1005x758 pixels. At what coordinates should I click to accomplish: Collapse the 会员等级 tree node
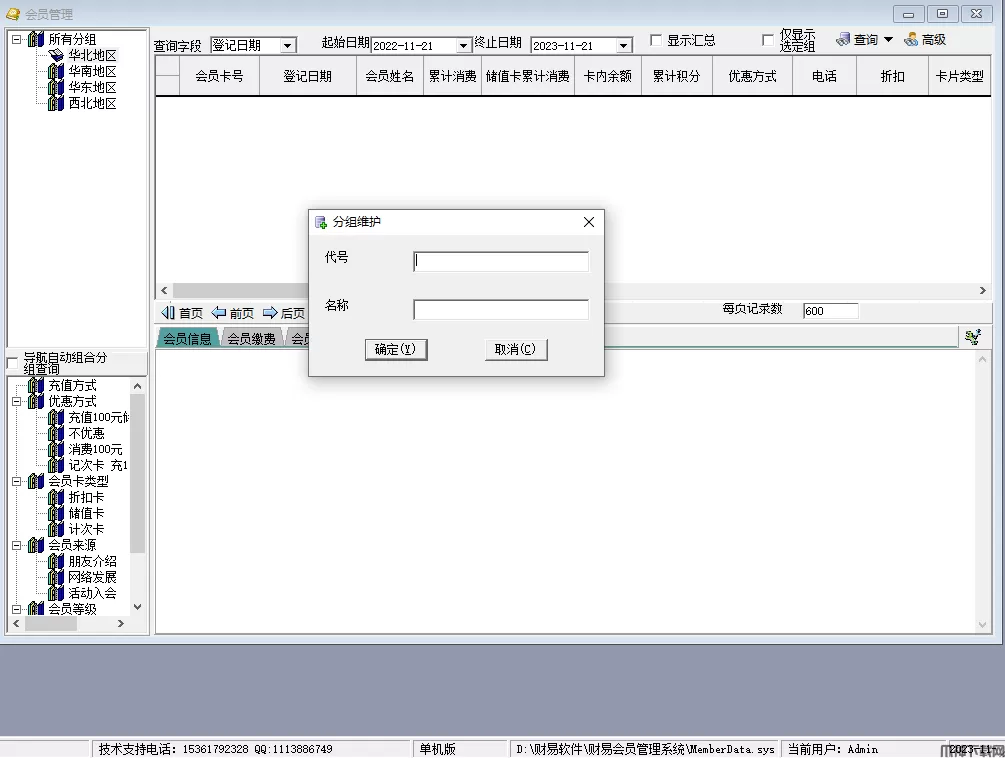(x=17, y=609)
